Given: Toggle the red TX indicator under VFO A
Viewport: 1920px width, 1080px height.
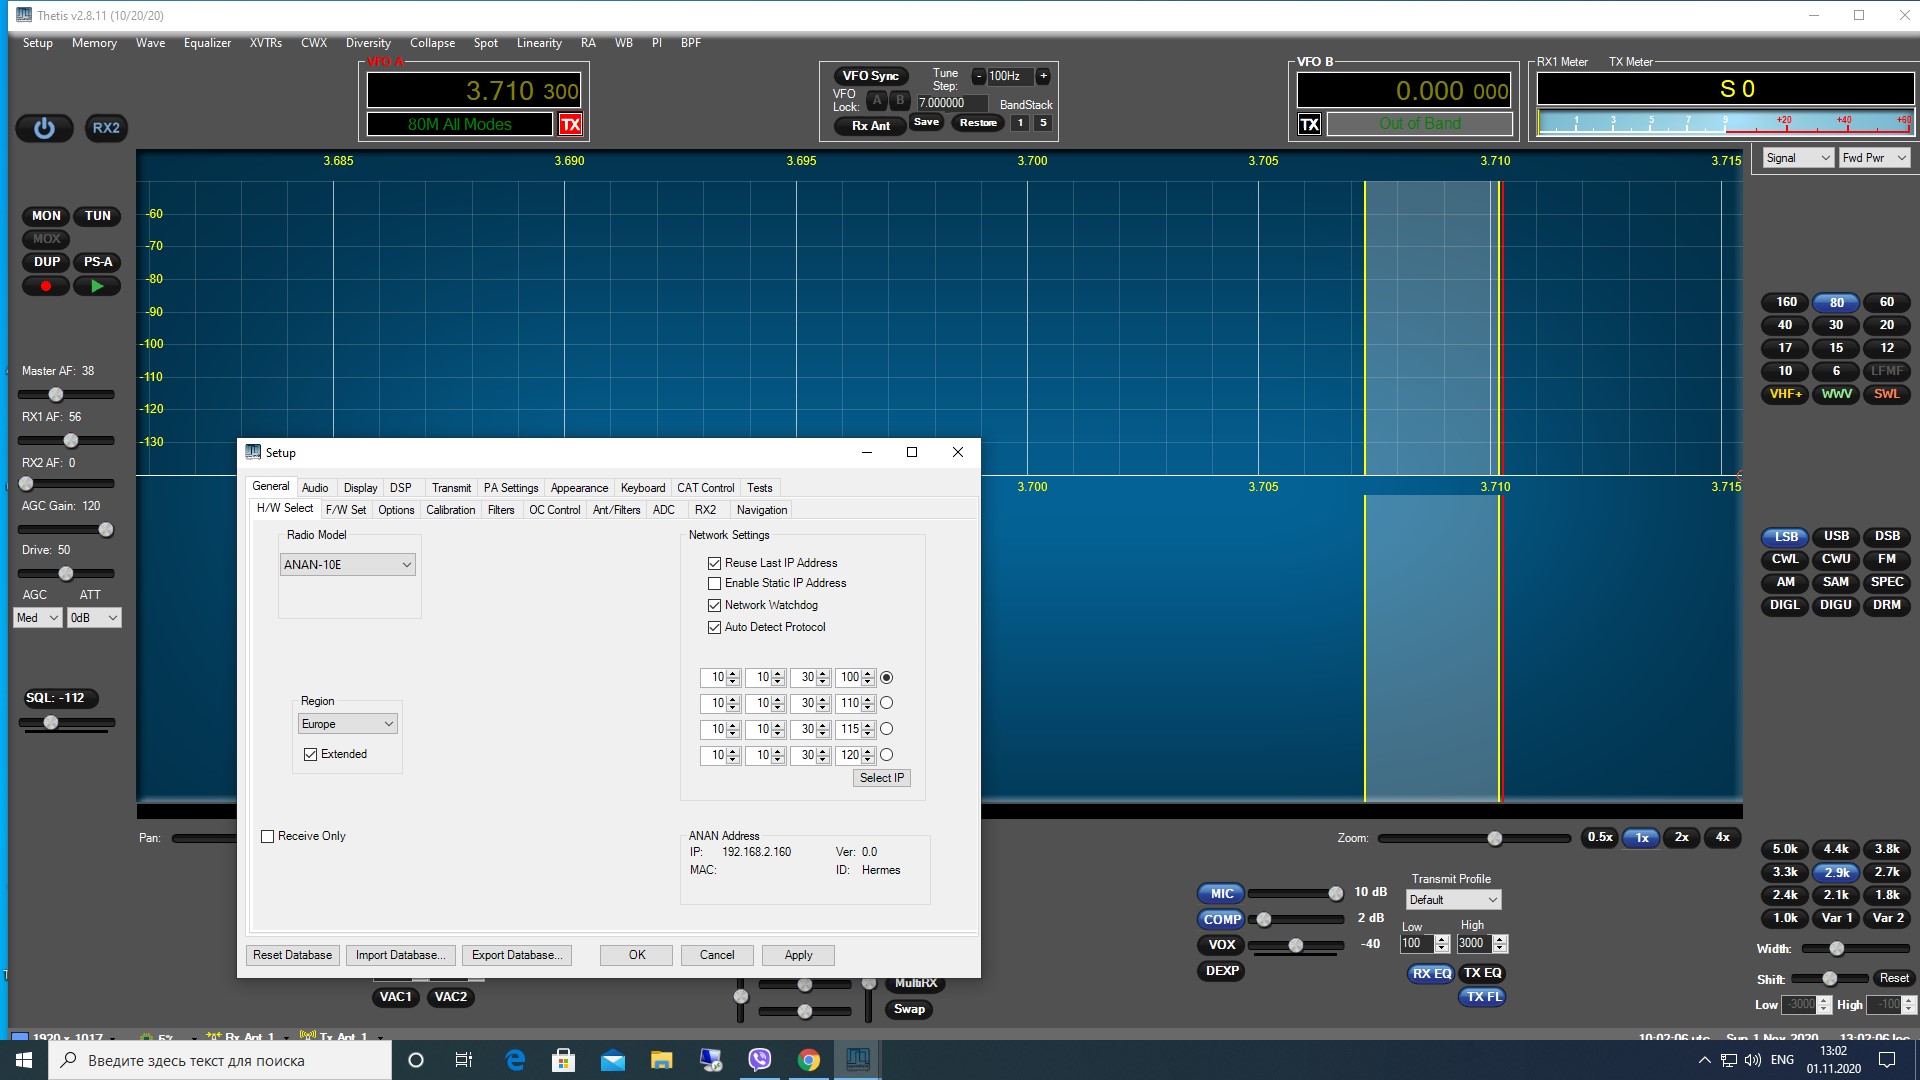Looking at the screenshot, I should (570, 124).
